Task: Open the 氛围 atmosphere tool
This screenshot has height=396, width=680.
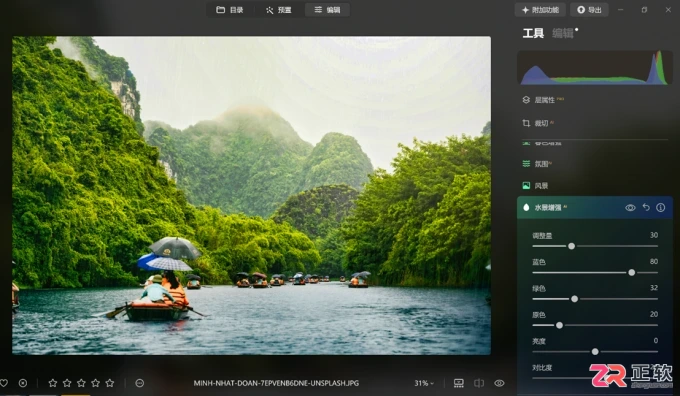Action: pos(537,164)
